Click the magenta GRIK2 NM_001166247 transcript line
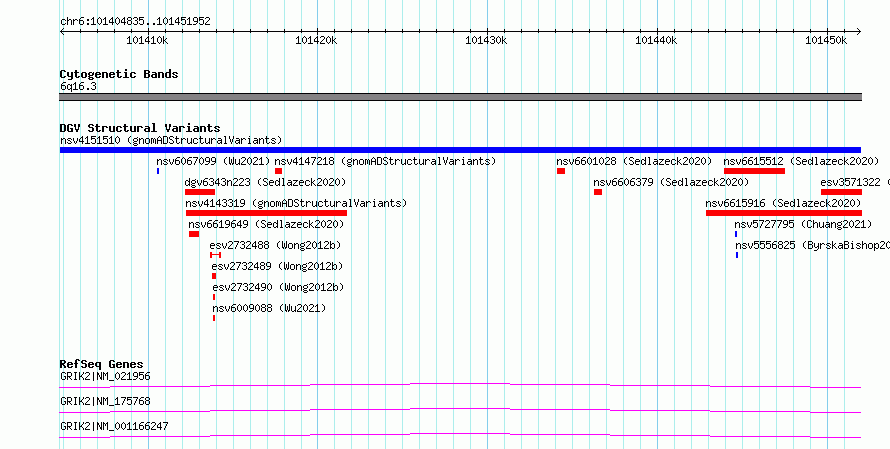 point(460,436)
